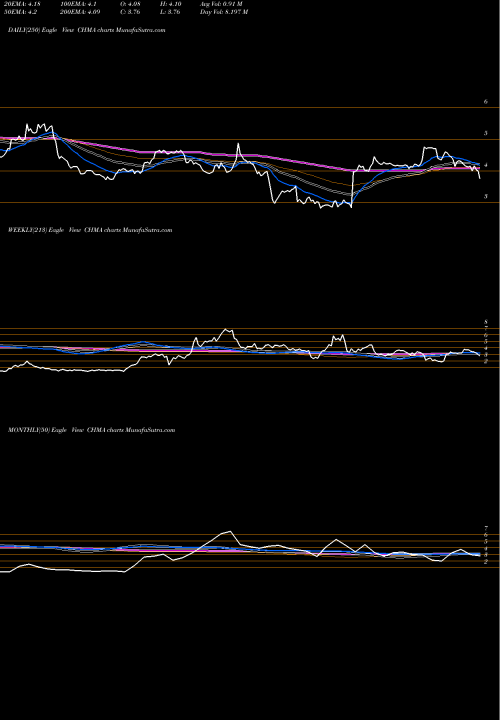Select the 100EMA value text

point(78,4)
